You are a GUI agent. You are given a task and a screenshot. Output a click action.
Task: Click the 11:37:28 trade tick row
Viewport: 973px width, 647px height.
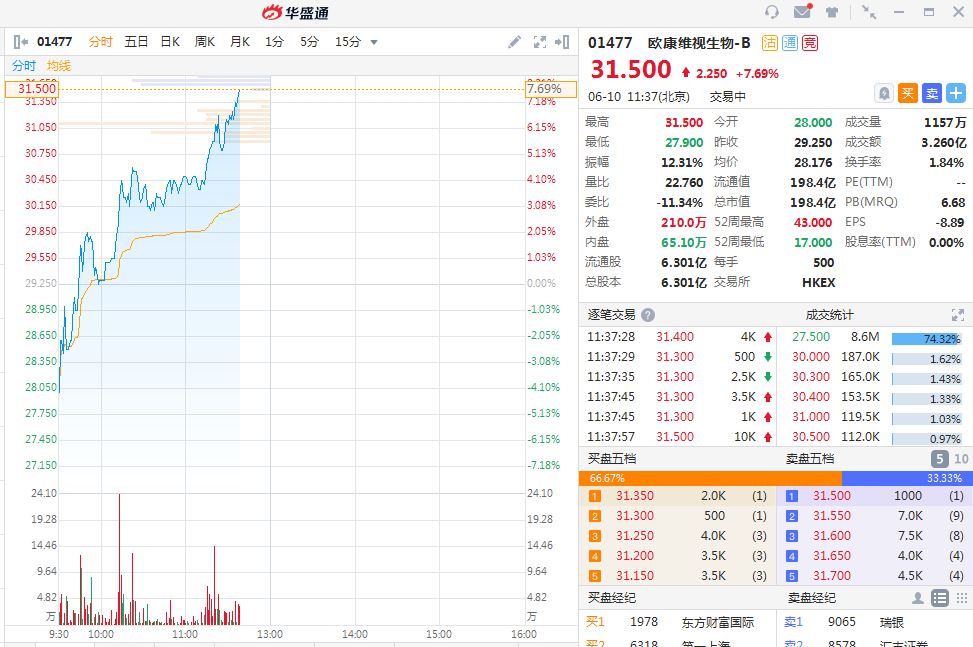(x=679, y=337)
